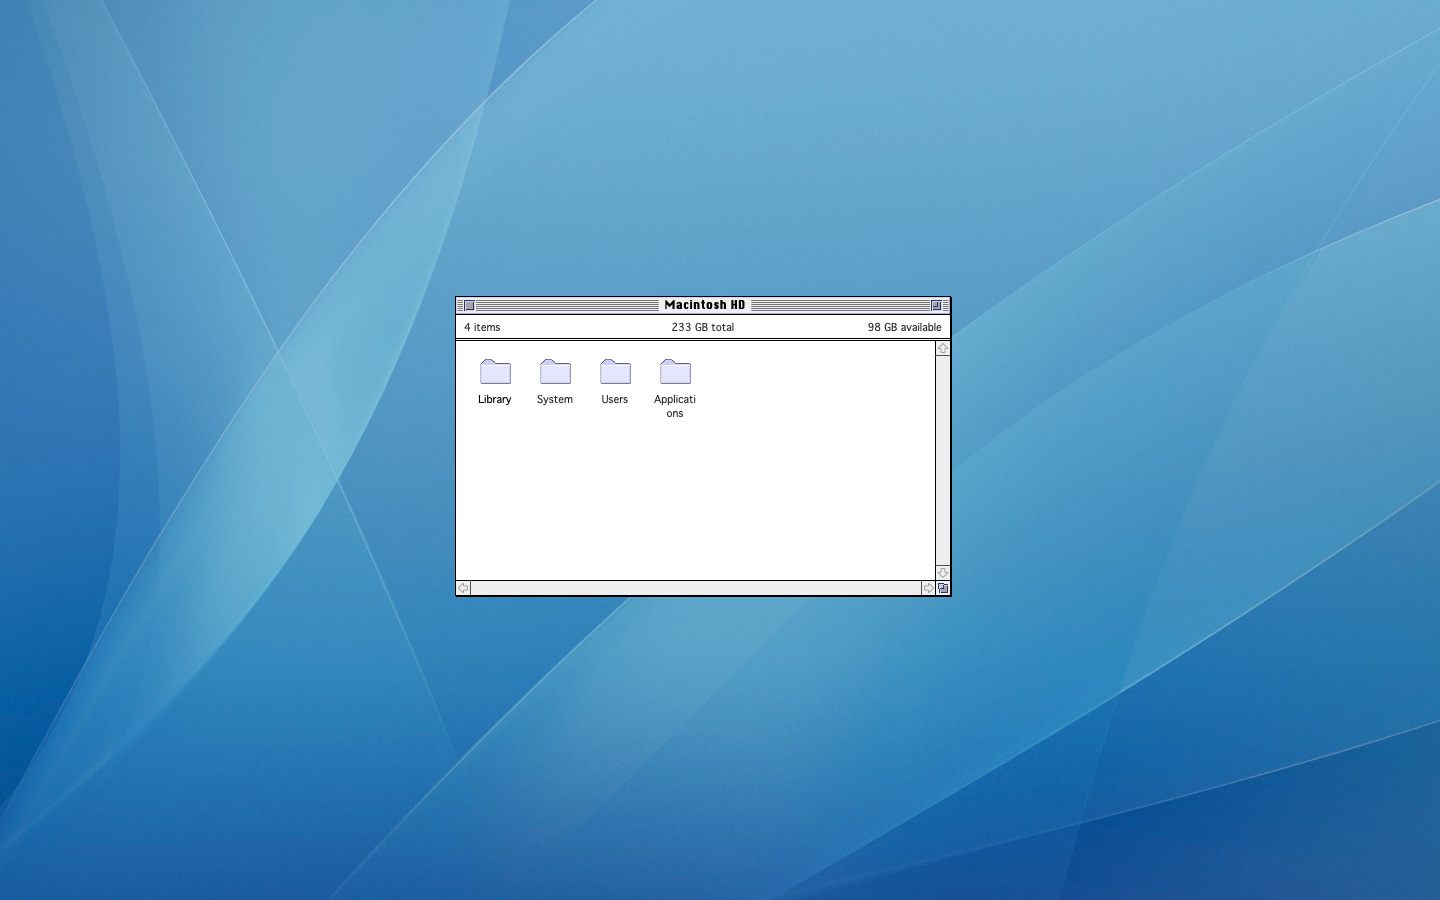Close the Macintosh HD window
The height and width of the screenshot is (900, 1440).
(x=469, y=305)
